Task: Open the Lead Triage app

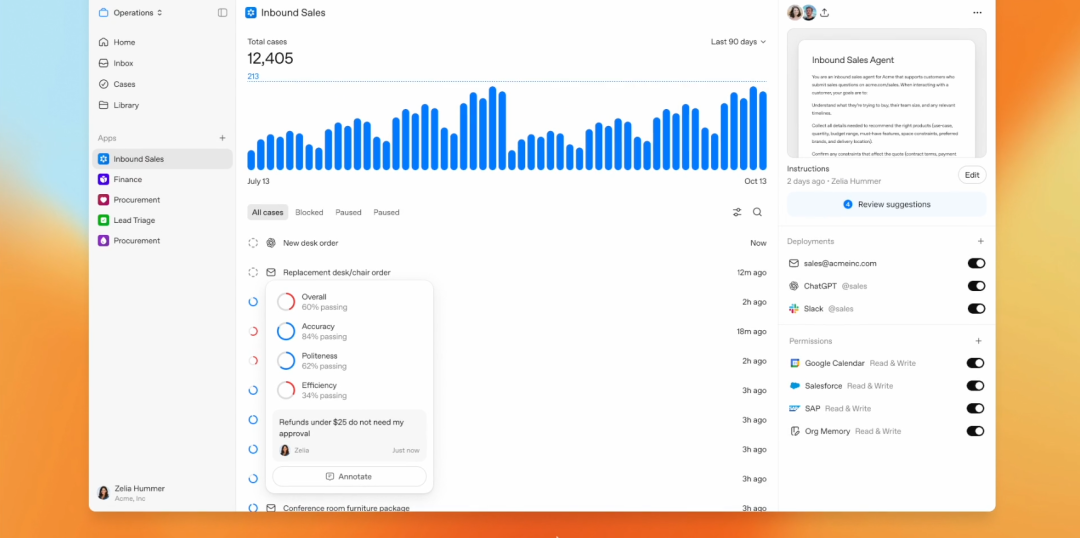Action: click(x=134, y=220)
